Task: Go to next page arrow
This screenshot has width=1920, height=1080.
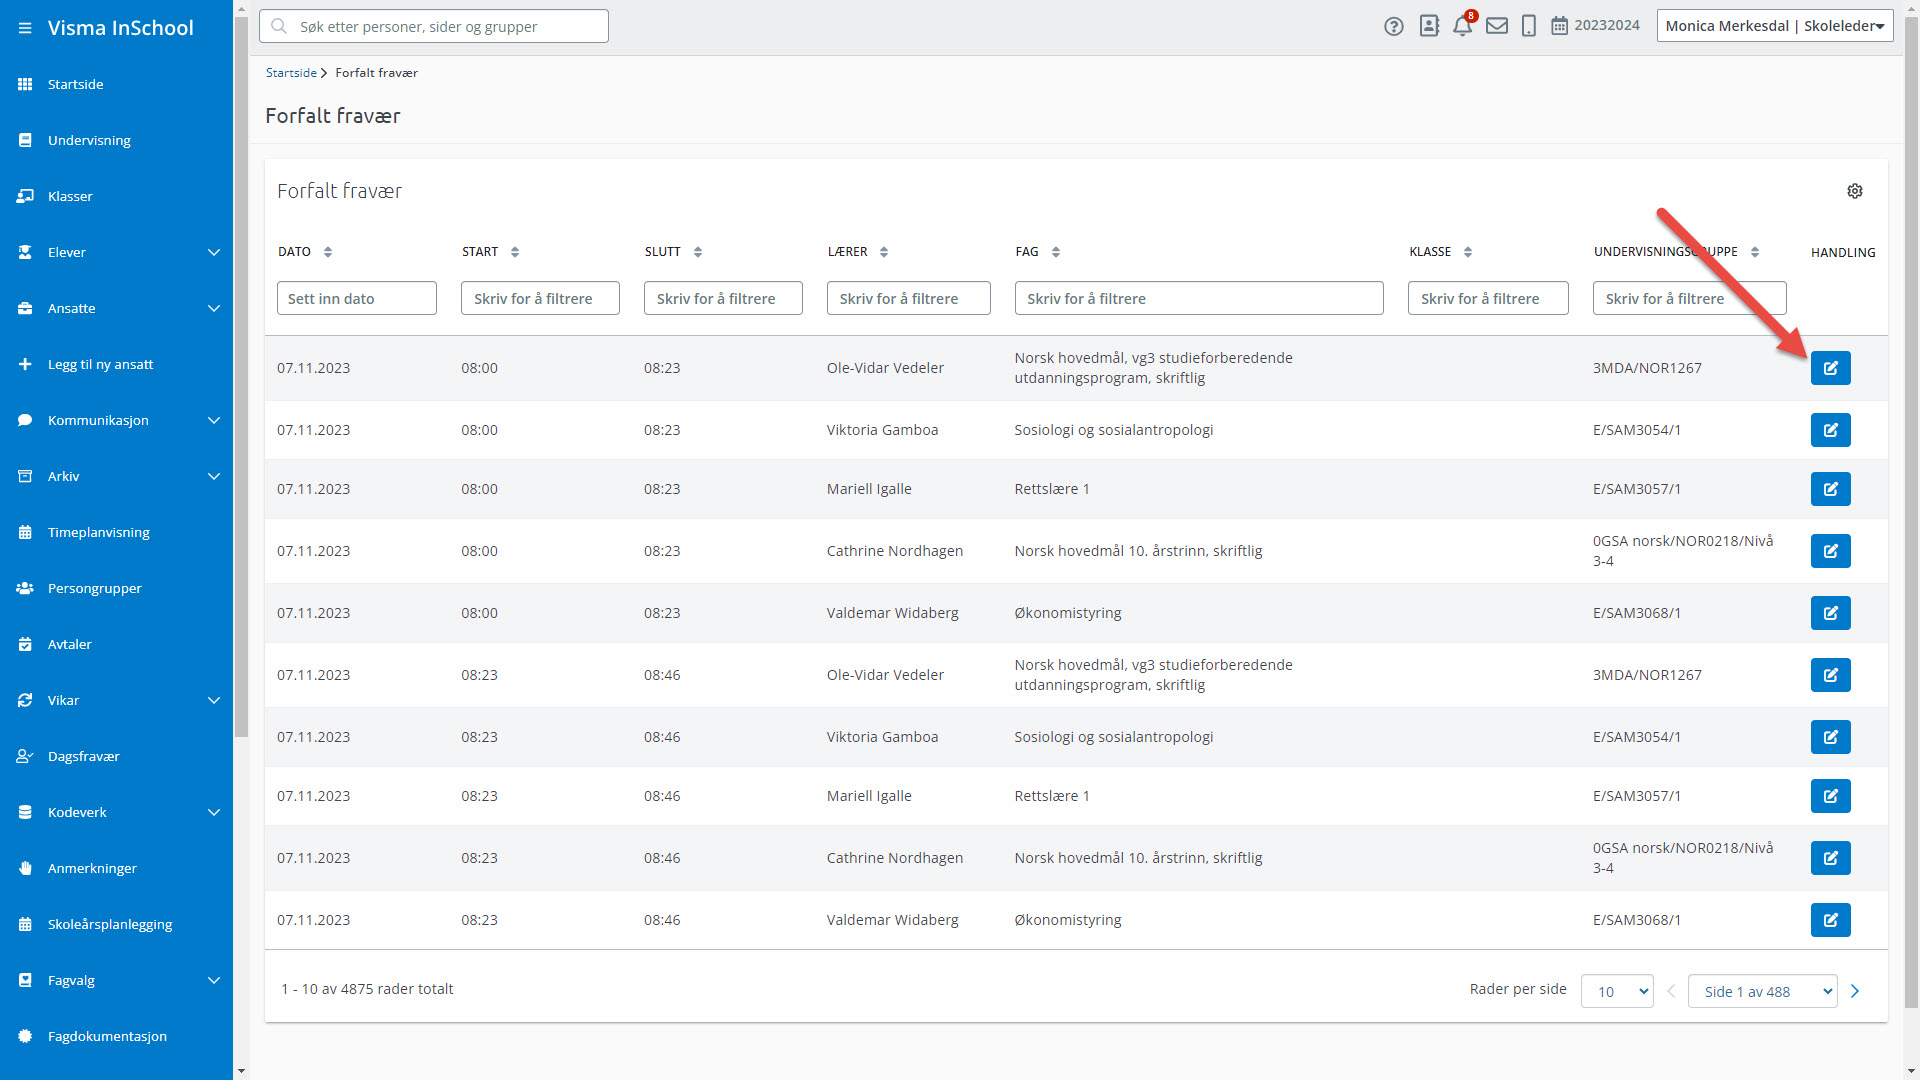Action: click(x=1855, y=991)
